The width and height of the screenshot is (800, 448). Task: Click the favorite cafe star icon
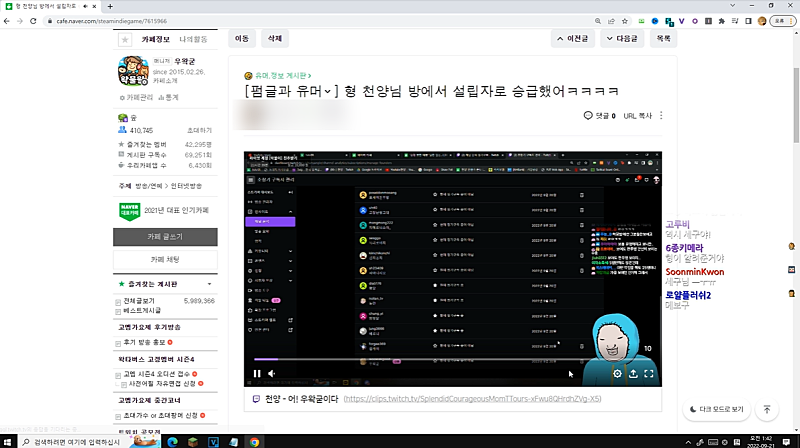pos(125,39)
